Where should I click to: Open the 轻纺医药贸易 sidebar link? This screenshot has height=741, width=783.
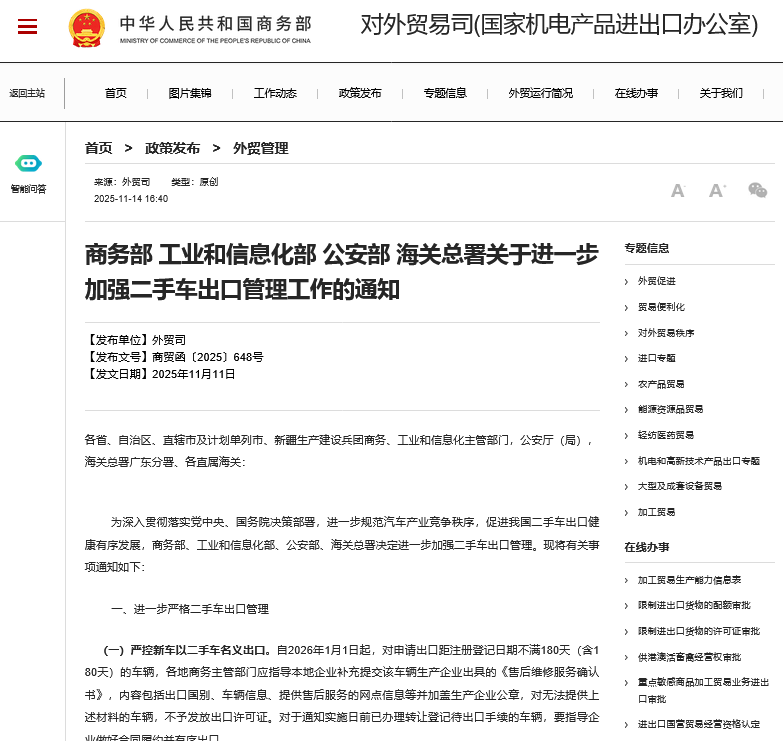click(666, 435)
